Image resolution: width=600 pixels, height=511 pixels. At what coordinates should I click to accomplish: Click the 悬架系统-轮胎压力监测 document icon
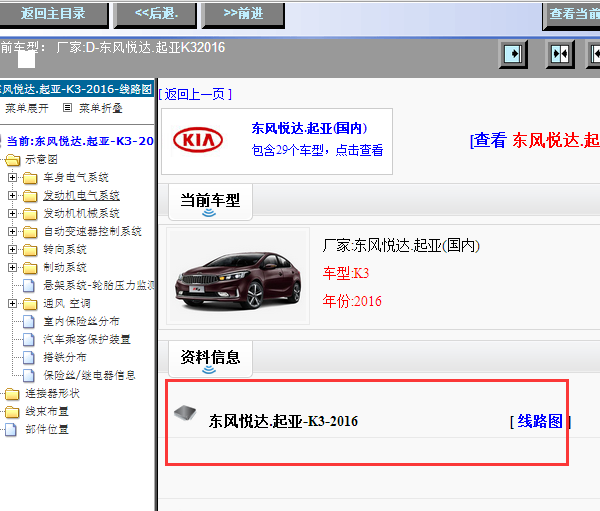tap(29, 286)
